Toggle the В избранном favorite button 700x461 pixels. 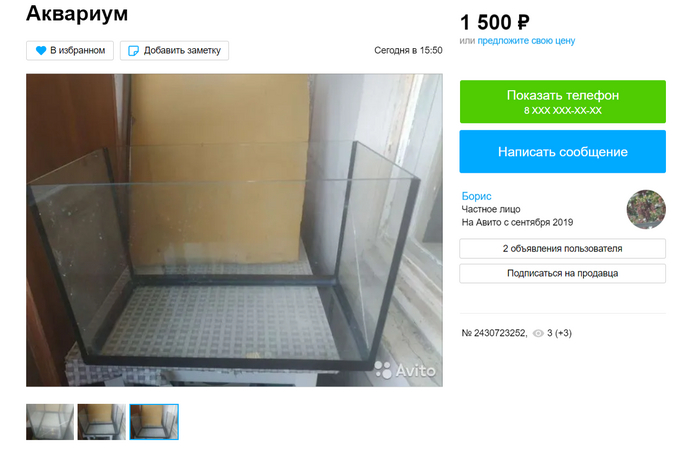pos(70,50)
